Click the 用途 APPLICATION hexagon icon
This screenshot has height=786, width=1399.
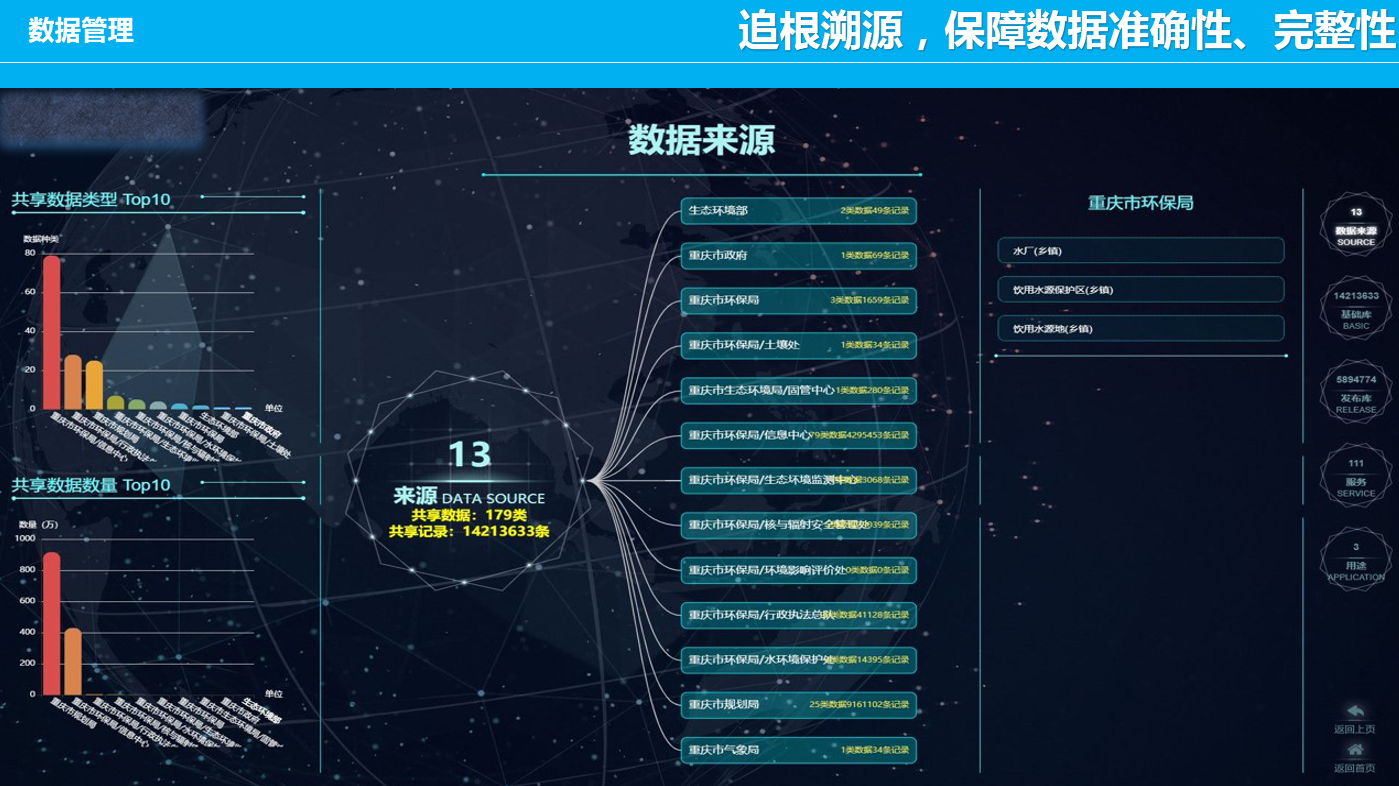pos(1355,560)
